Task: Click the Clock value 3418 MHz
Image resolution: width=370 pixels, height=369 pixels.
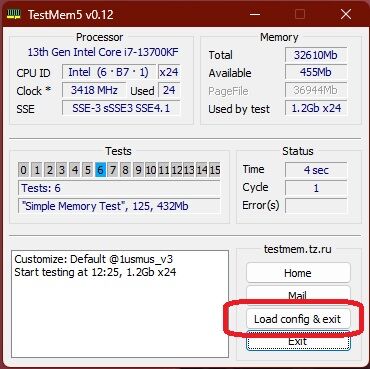Action: point(94,90)
